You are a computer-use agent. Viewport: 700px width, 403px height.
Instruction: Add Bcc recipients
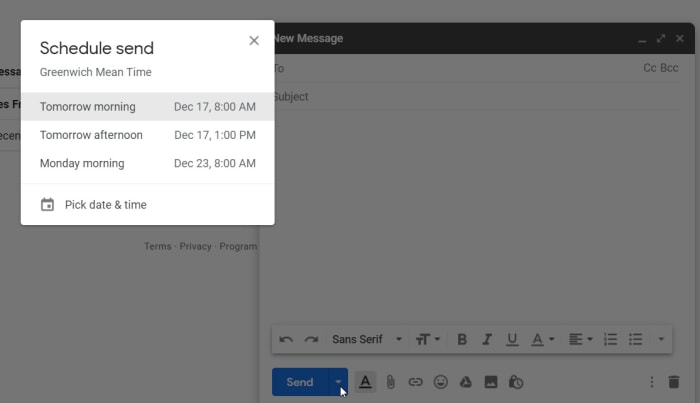tap(669, 68)
